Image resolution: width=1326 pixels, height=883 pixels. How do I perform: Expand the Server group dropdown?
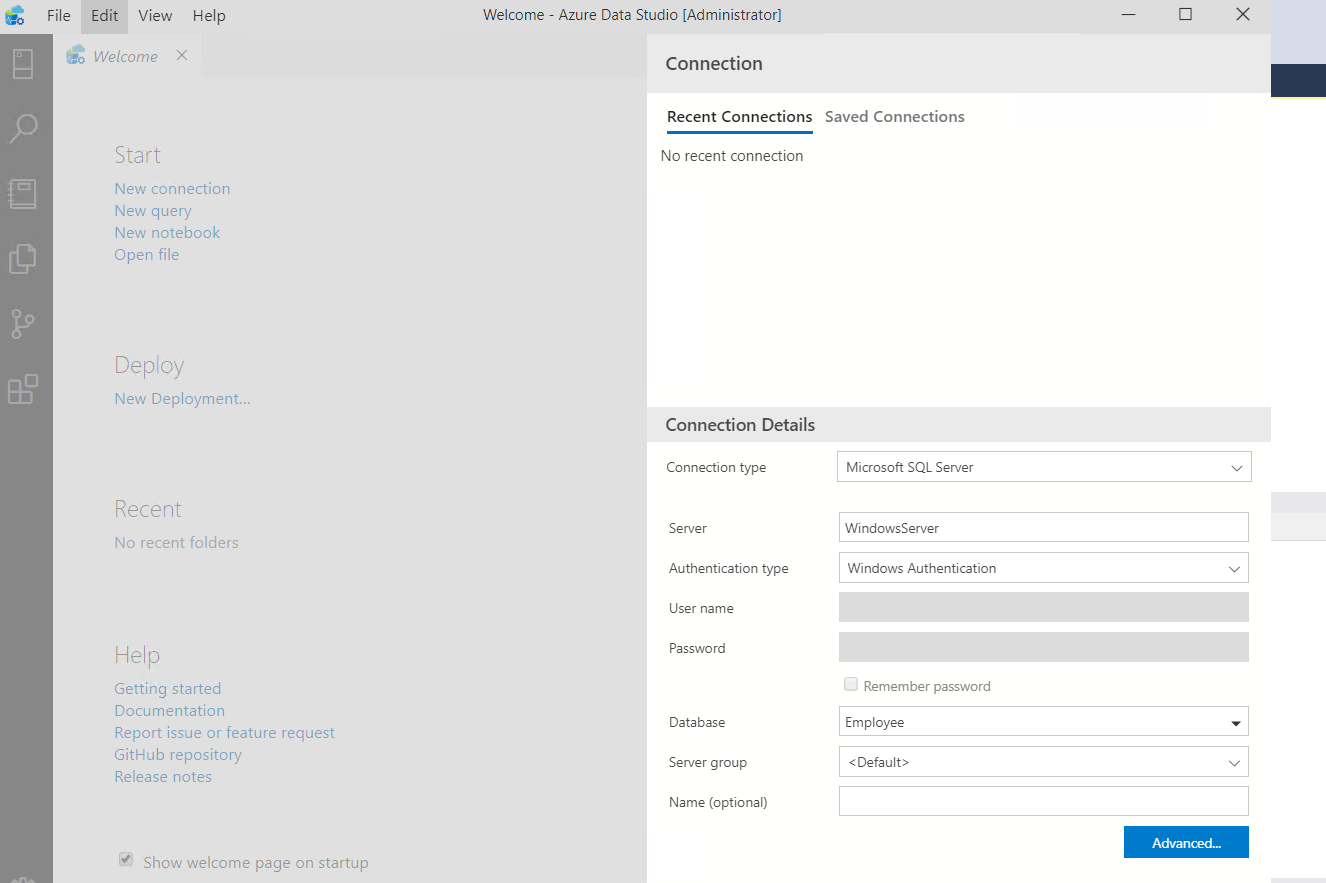(x=1044, y=762)
